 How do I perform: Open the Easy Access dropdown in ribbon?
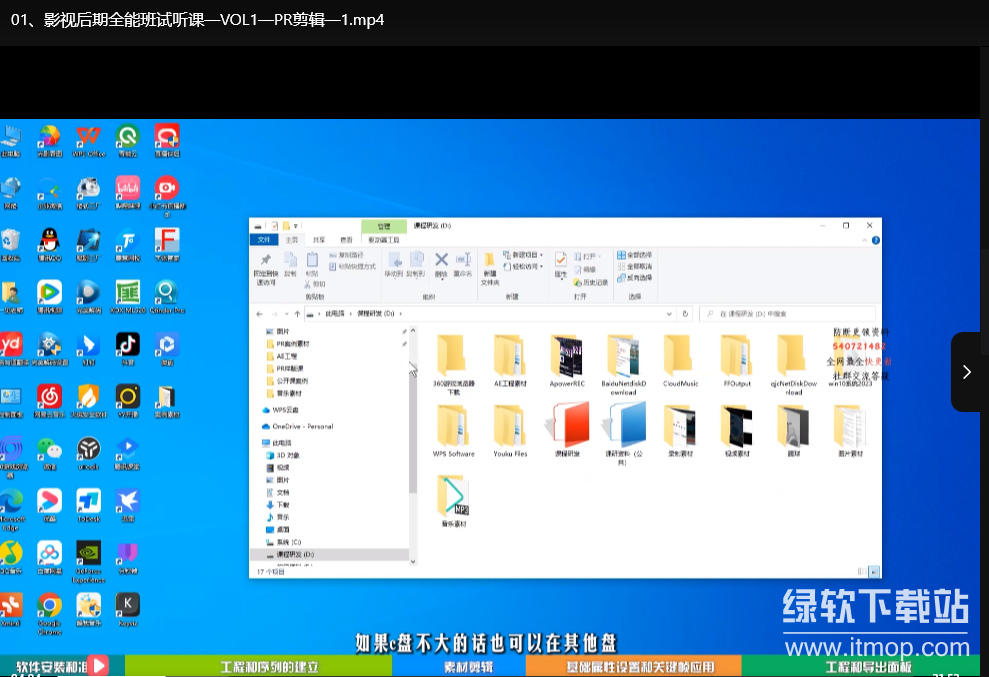(x=523, y=266)
